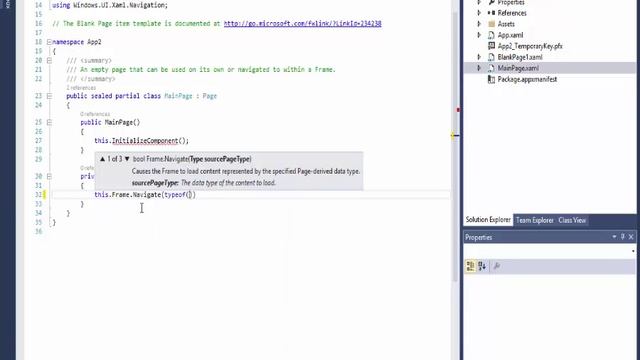The height and width of the screenshot is (360, 640).
Task: Click the MainPage.xaml file icon
Action: coord(491,68)
